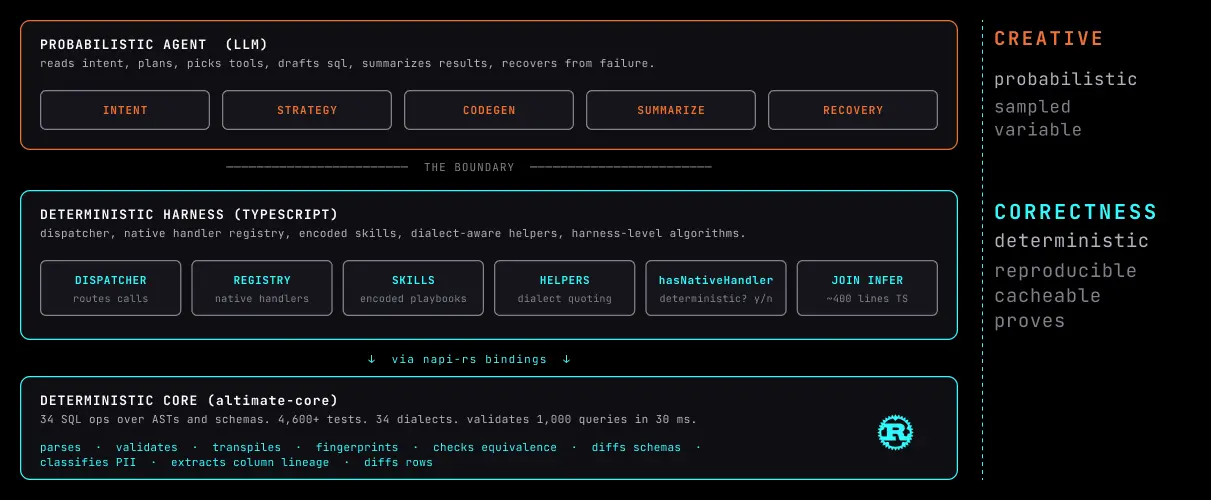This screenshot has width=1211, height=500.
Task: Click the DETERMINISTIC HARNESS (TYPESCRIPT) title
Action: tap(189, 215)
